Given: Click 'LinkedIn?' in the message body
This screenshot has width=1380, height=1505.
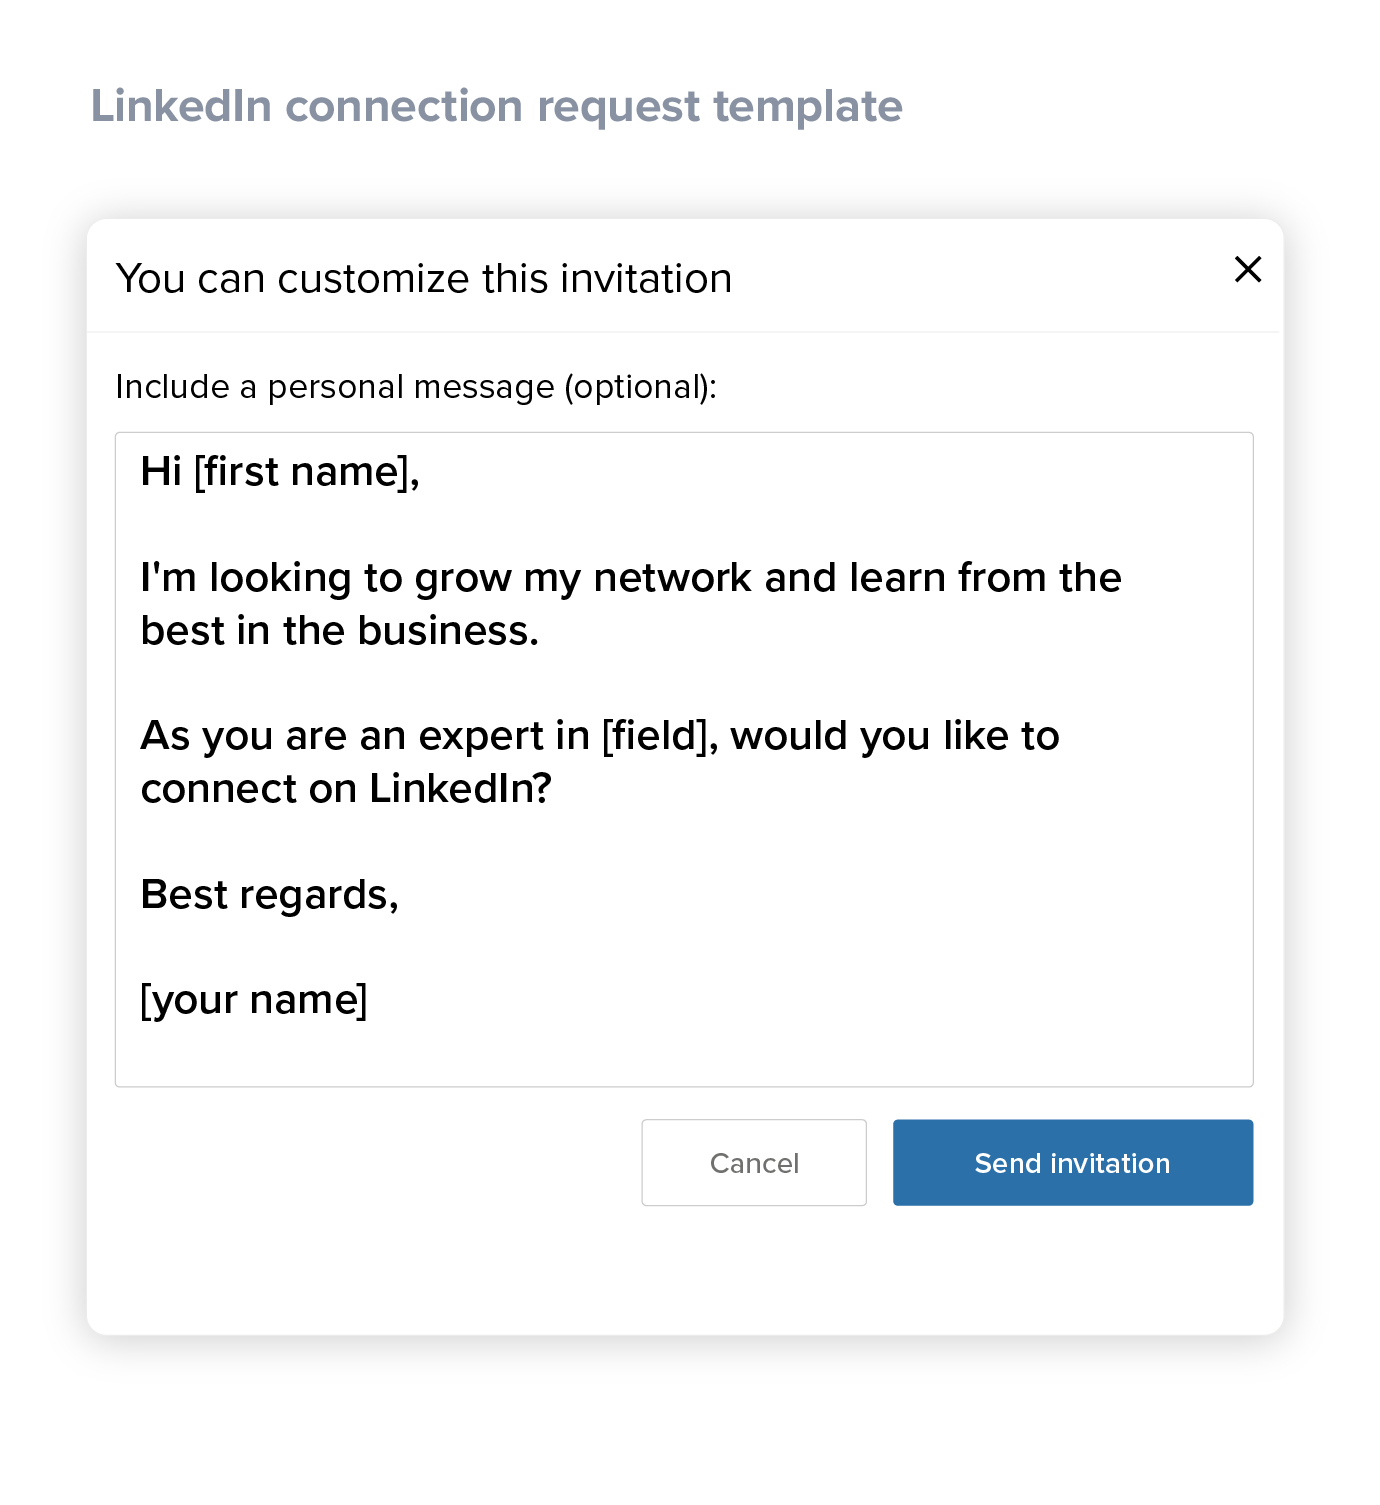Looking at the screenshot, I should click(460, 789).
